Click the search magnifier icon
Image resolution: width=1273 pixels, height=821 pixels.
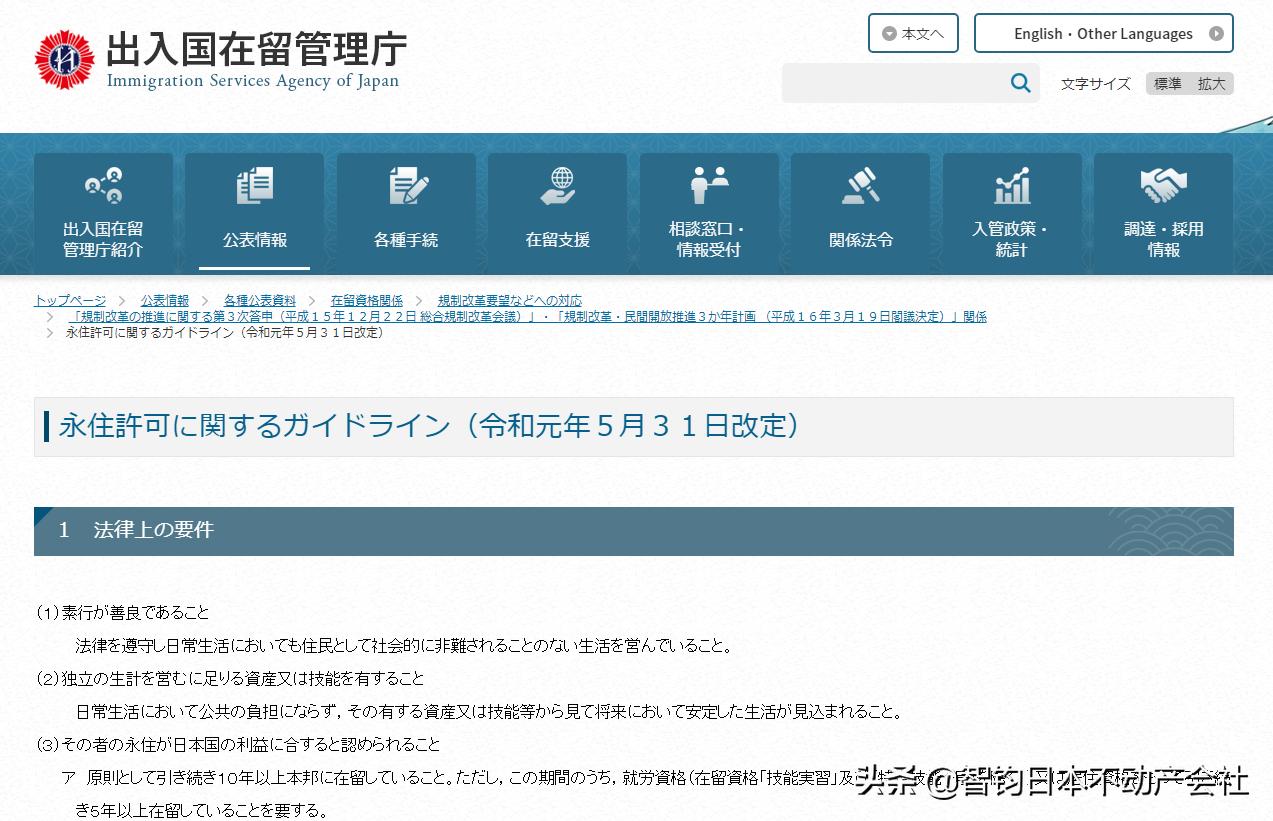pyautogui.click(x=1019, y=83)
